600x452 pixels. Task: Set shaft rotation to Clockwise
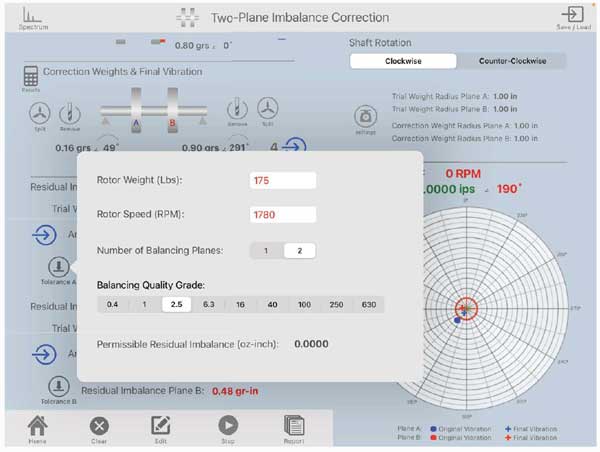tap(403, 61)
